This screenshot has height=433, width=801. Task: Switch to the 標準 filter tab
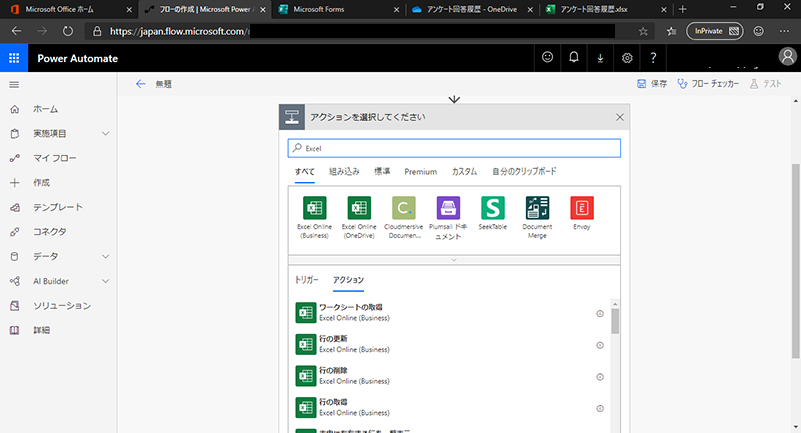point(382,172)
